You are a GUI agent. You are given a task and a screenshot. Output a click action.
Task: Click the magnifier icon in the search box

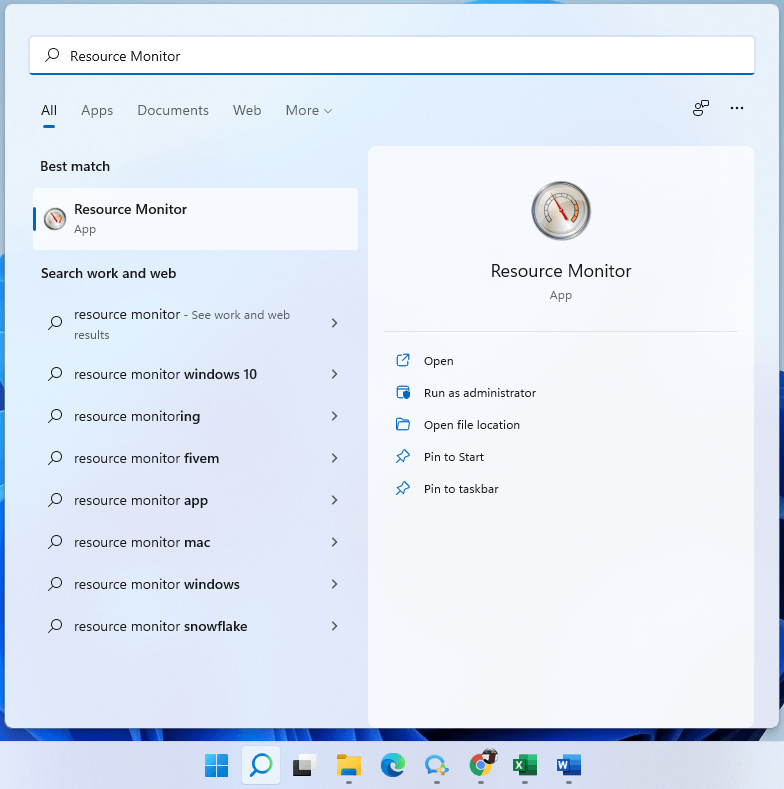coord(52,55)
